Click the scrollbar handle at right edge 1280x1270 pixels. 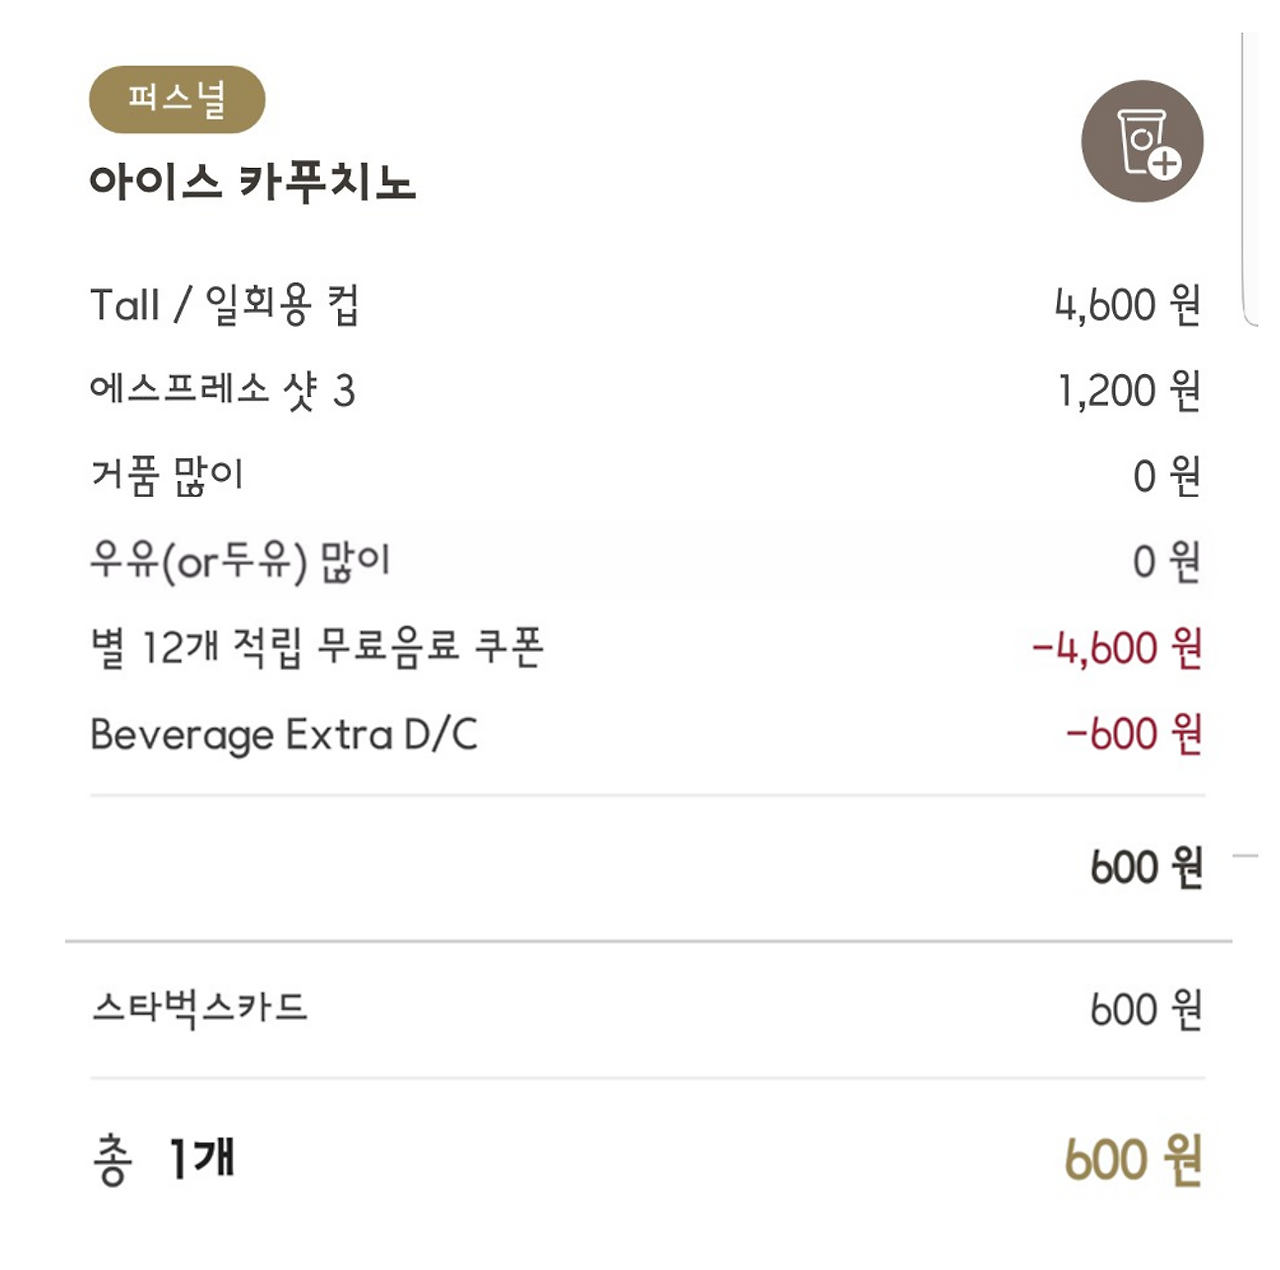pyautogui.click(x=1249, y=178)
